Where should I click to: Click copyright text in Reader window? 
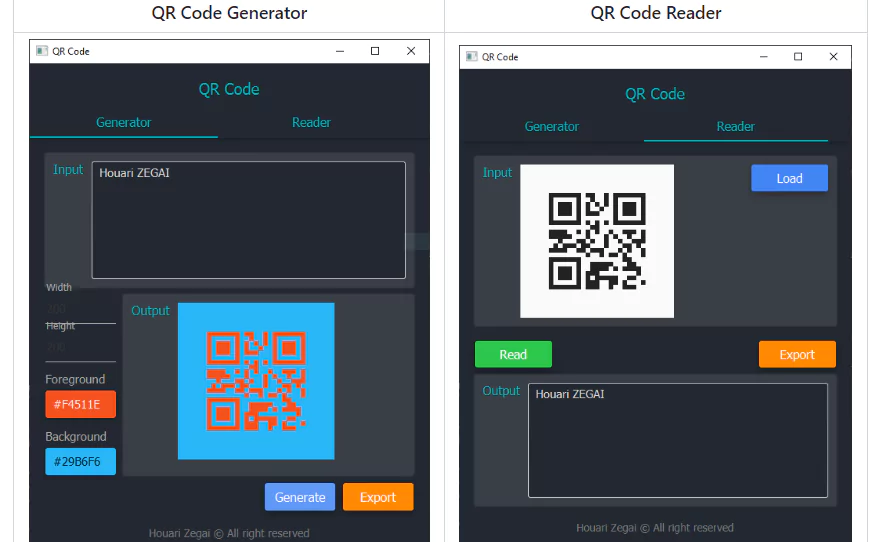[x=655, y=528]
